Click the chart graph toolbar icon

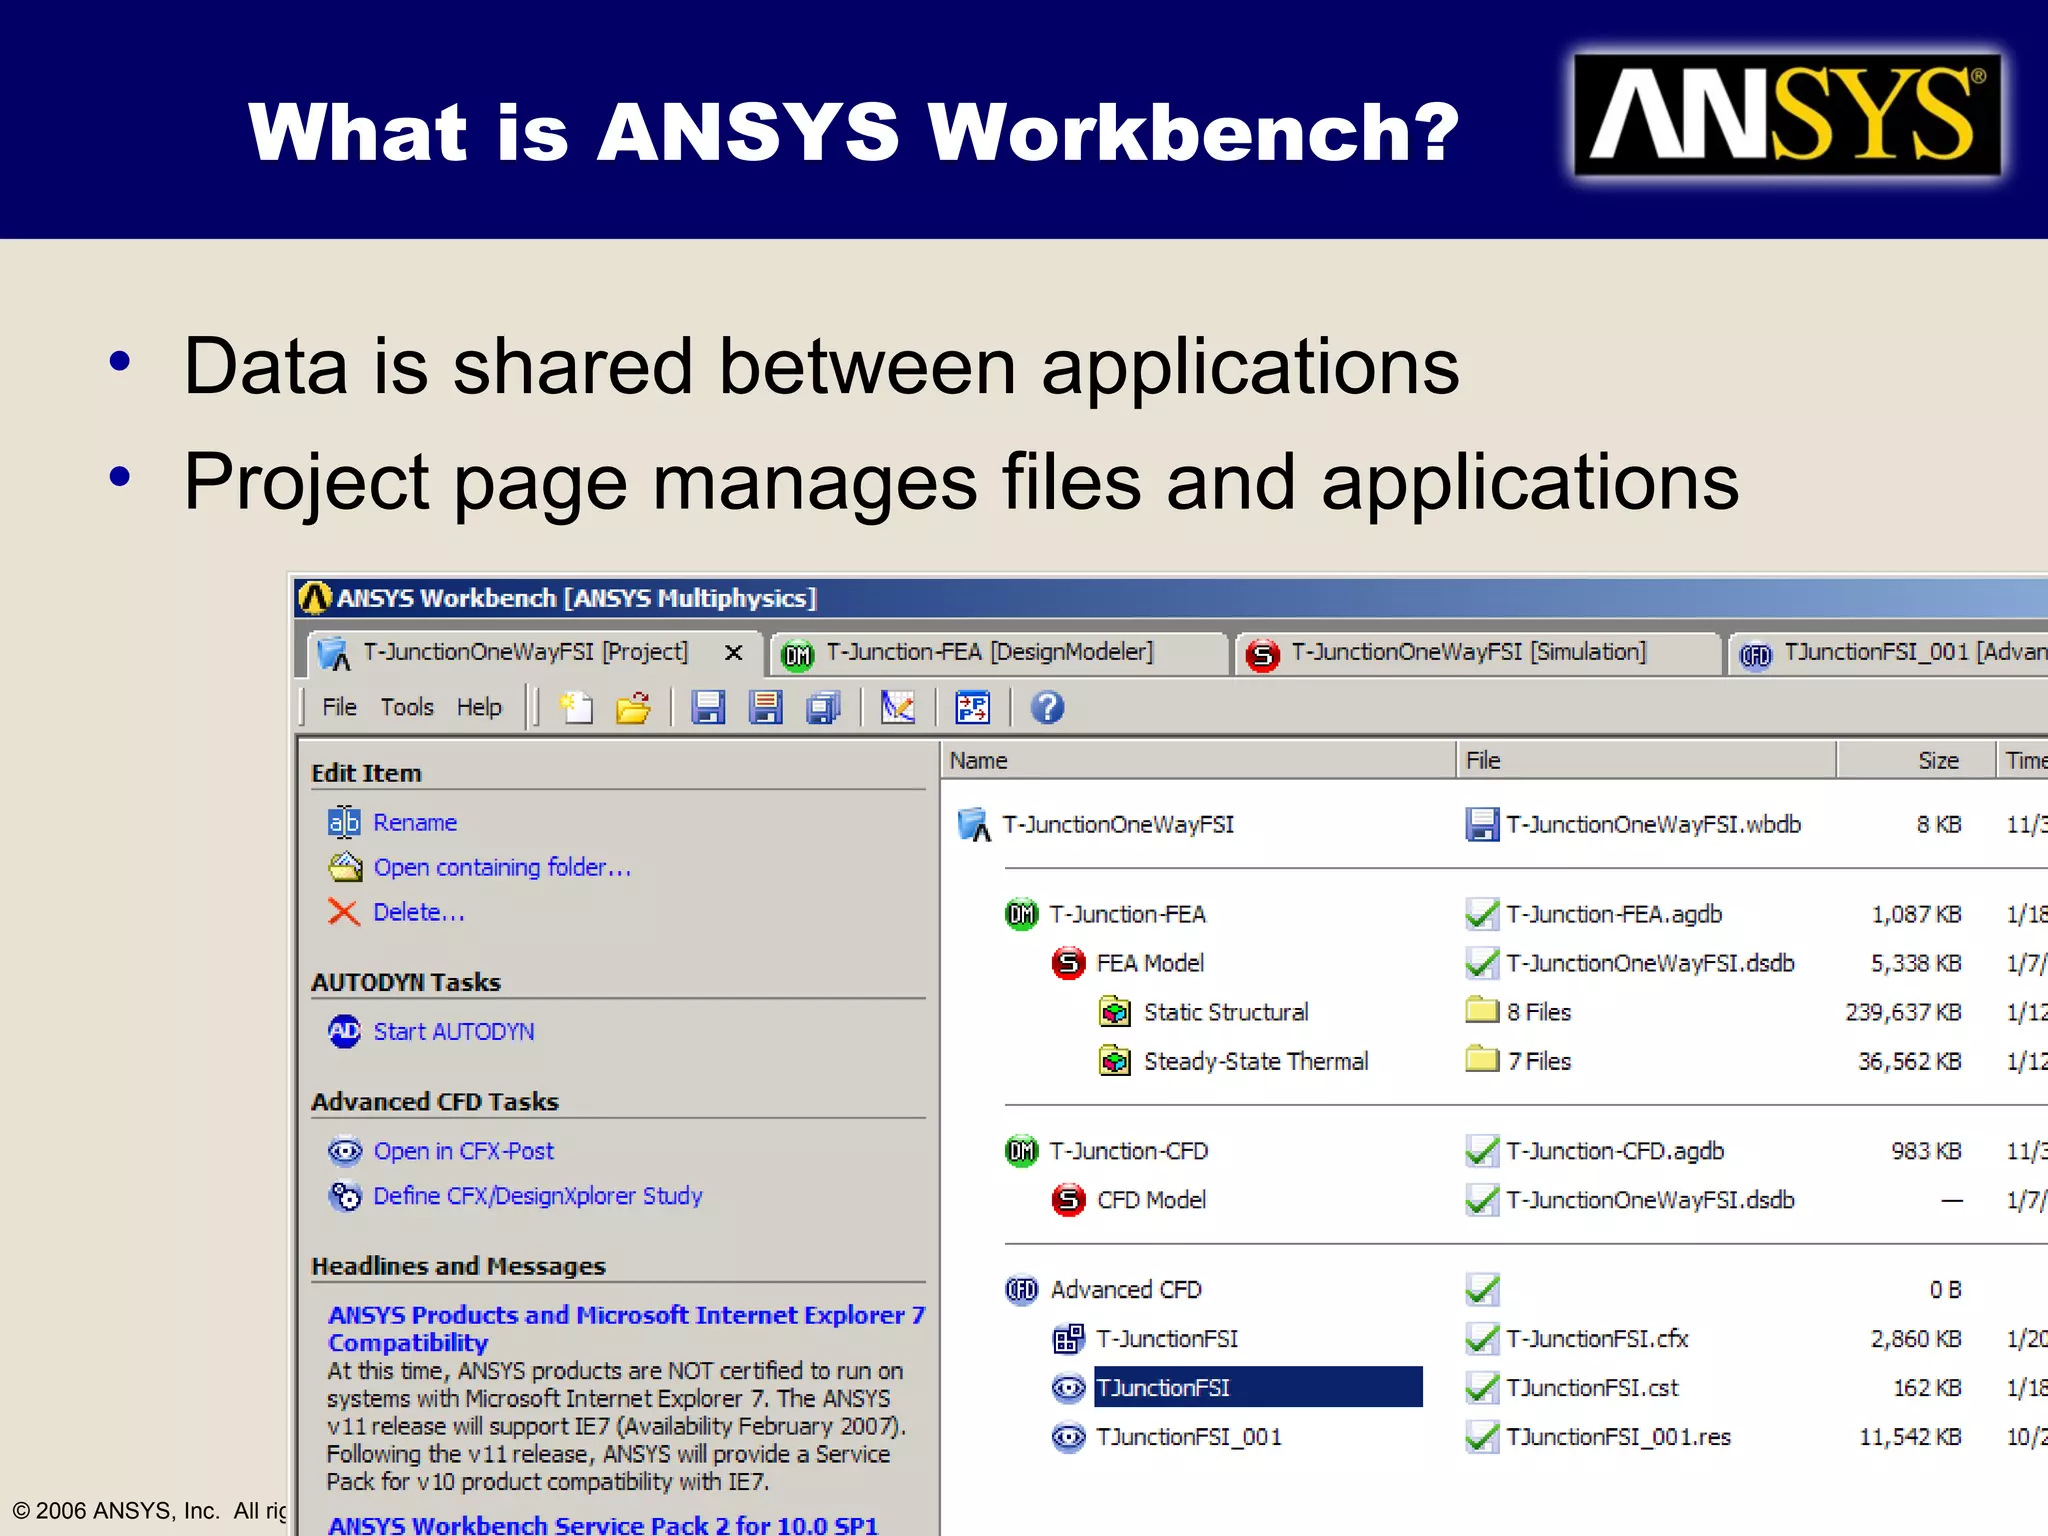(x=897, y=708)
